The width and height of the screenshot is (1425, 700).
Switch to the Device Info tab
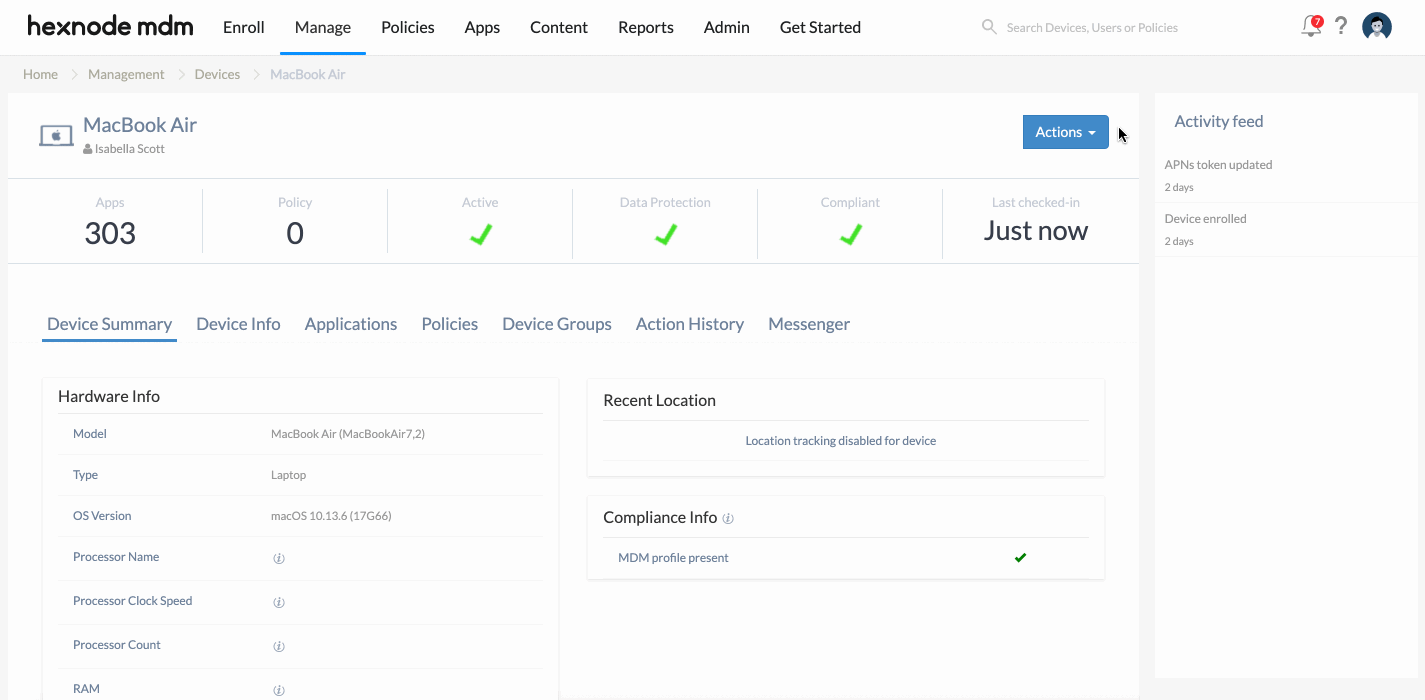pos(238,324)
